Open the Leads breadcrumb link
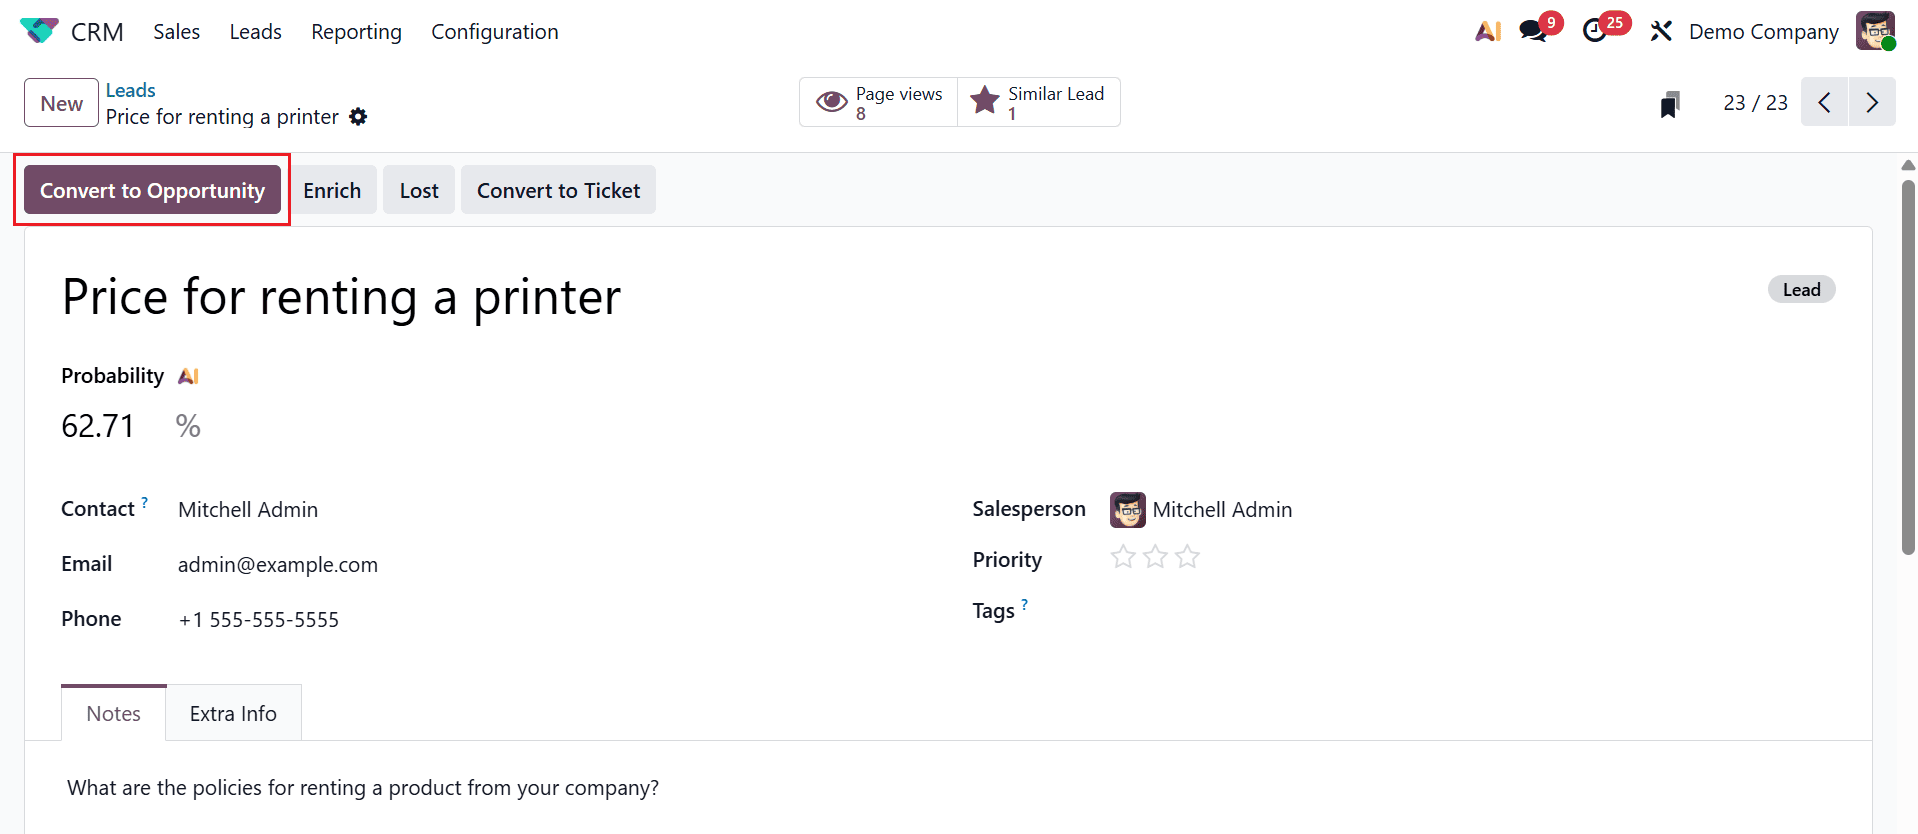 [x=130, y=90]
